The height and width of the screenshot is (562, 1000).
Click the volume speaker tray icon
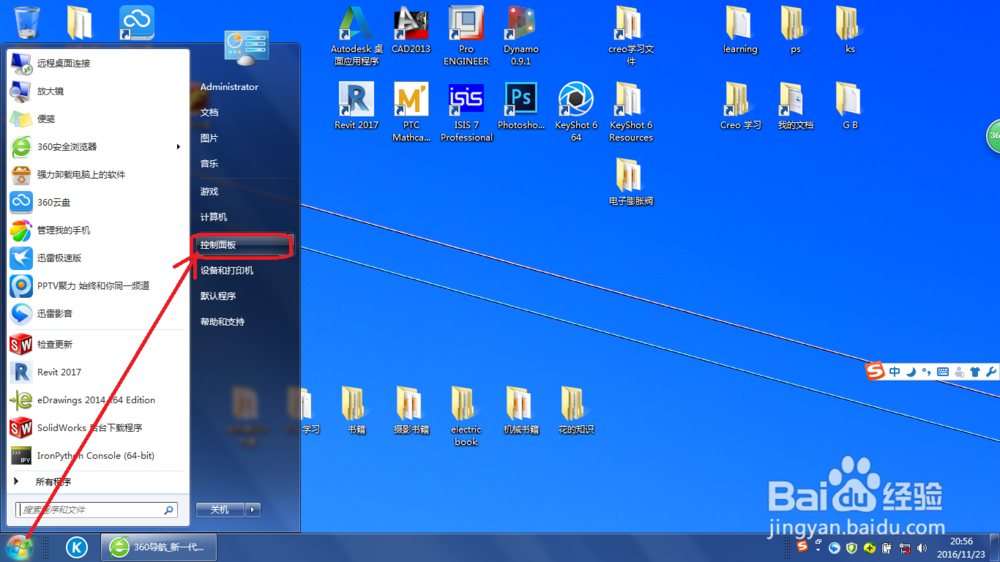[922, 548]
